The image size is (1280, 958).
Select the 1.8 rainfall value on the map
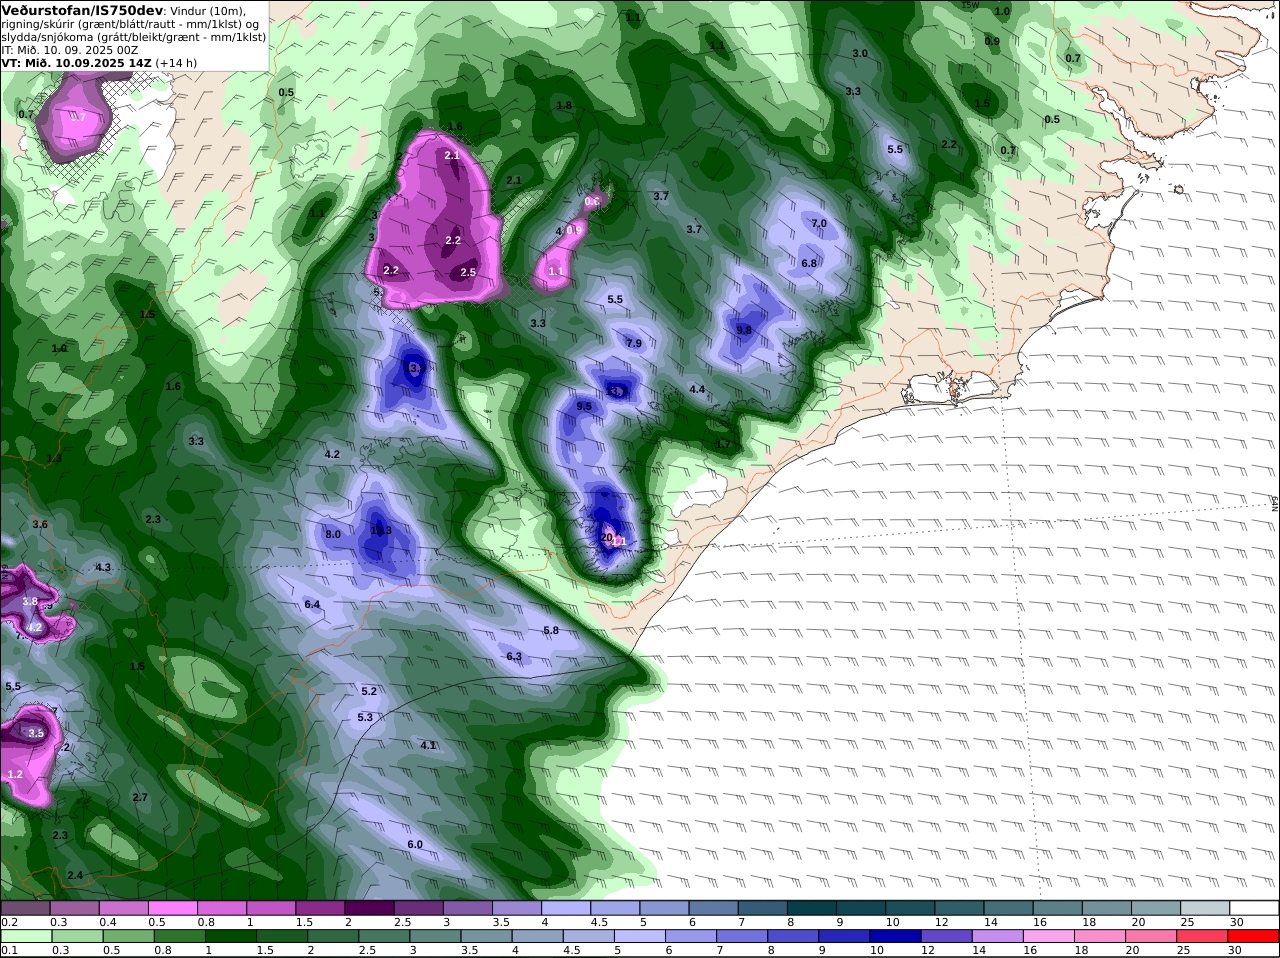(564, 105)
